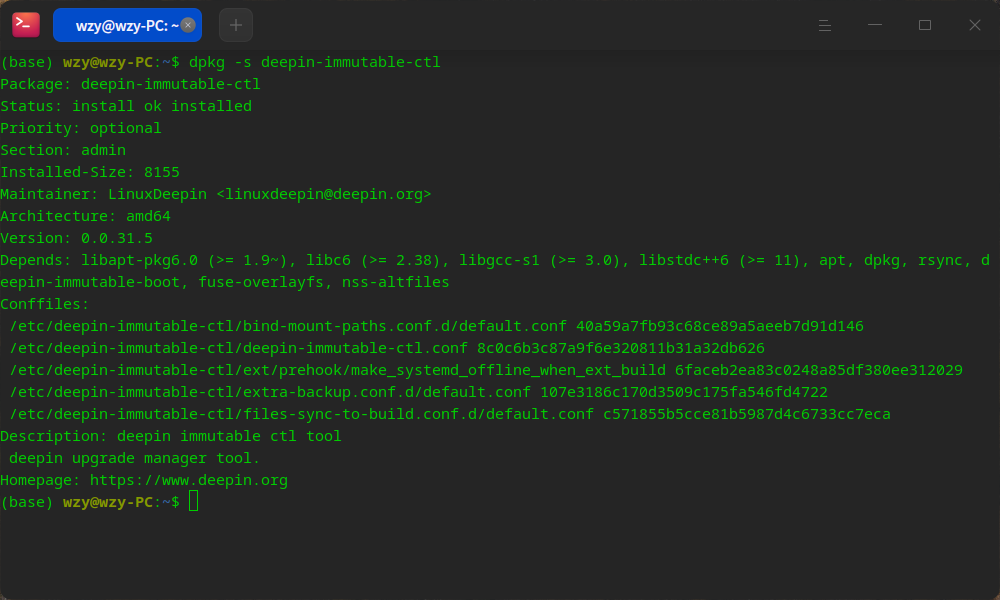Click the command text 'dpkg -s deepin-immutable-ctl'
This screenshot has width=1000, height=600.
pos(314,62)
